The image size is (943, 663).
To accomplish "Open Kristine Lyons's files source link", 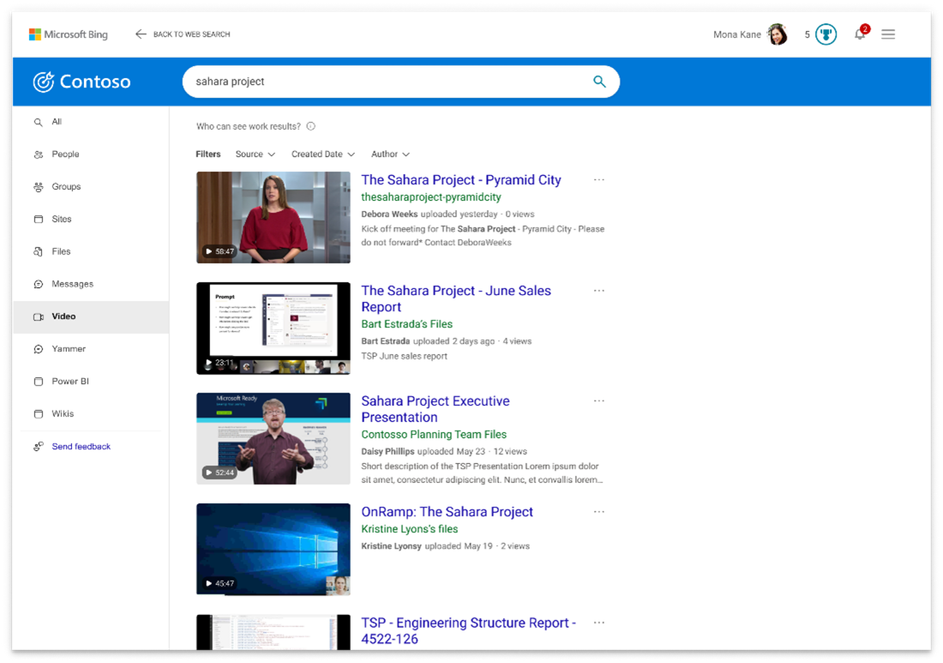I will point(410,529).
